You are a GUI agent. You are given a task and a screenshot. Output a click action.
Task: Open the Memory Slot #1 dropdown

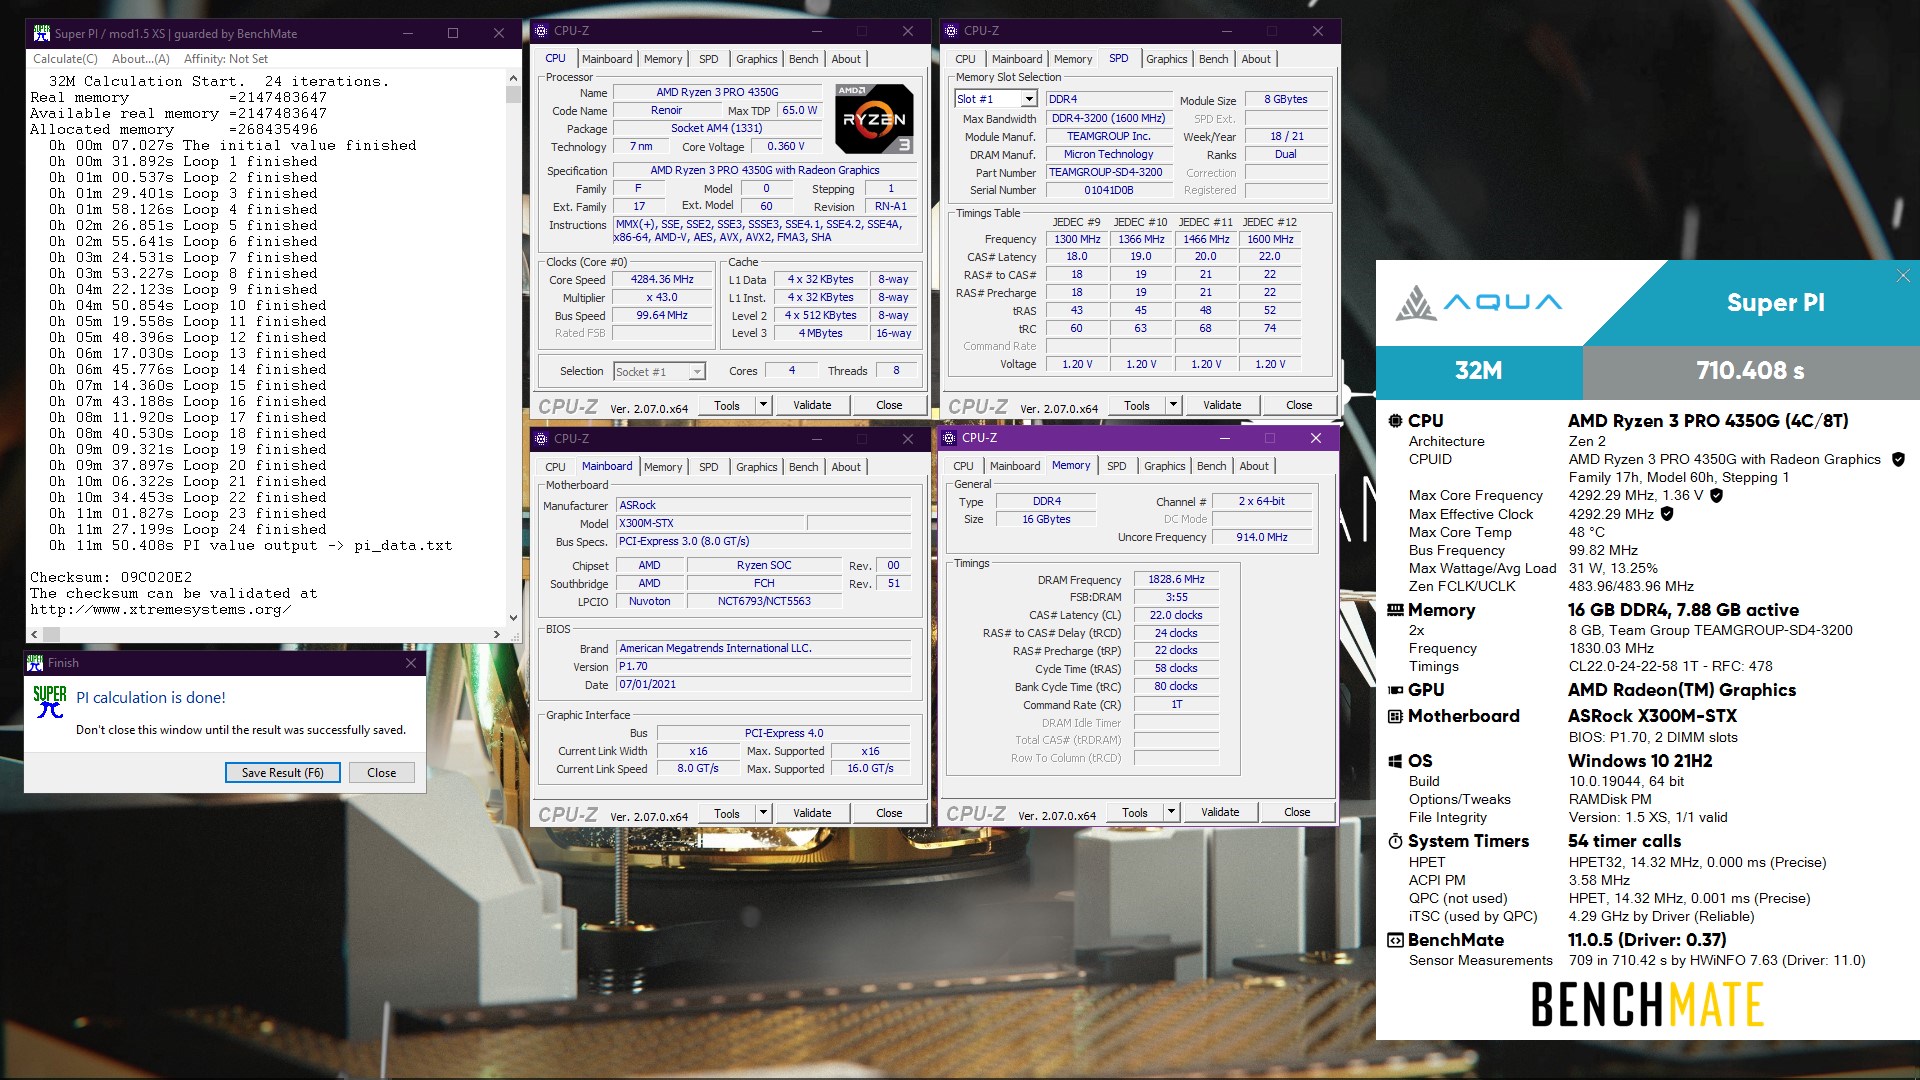(1028, 99)
